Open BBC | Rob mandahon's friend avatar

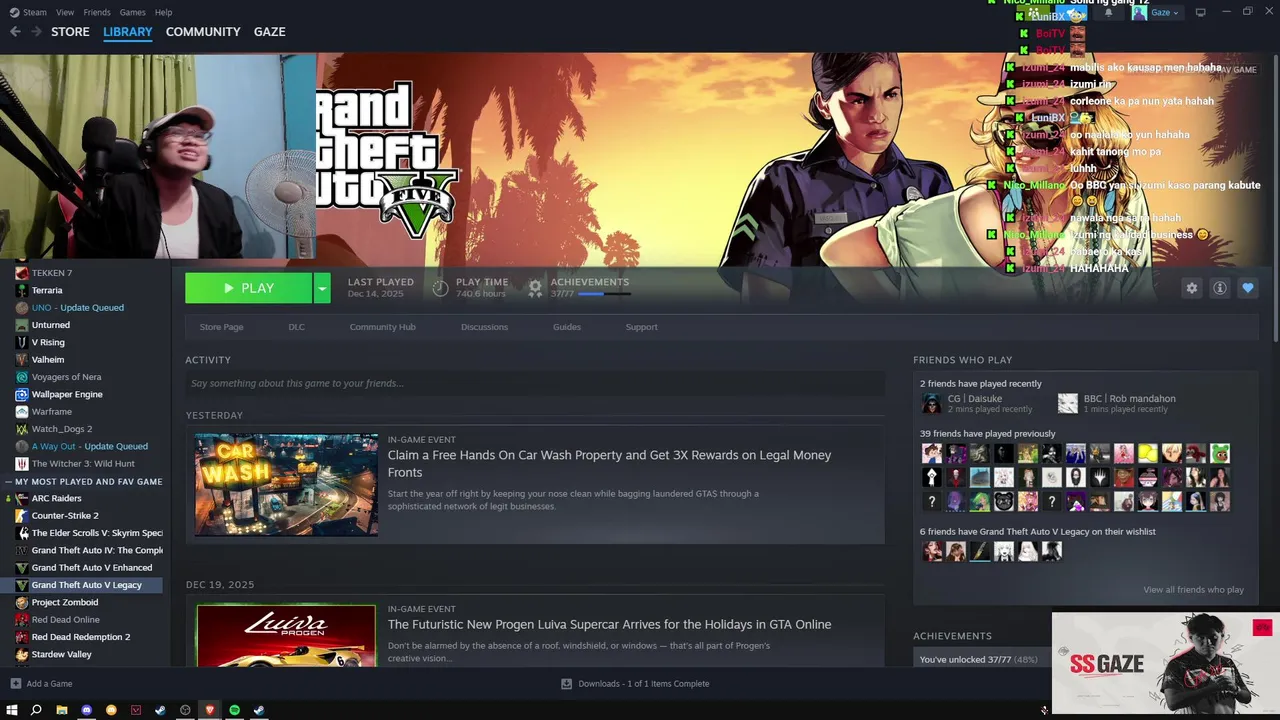tap(1068, 403)
